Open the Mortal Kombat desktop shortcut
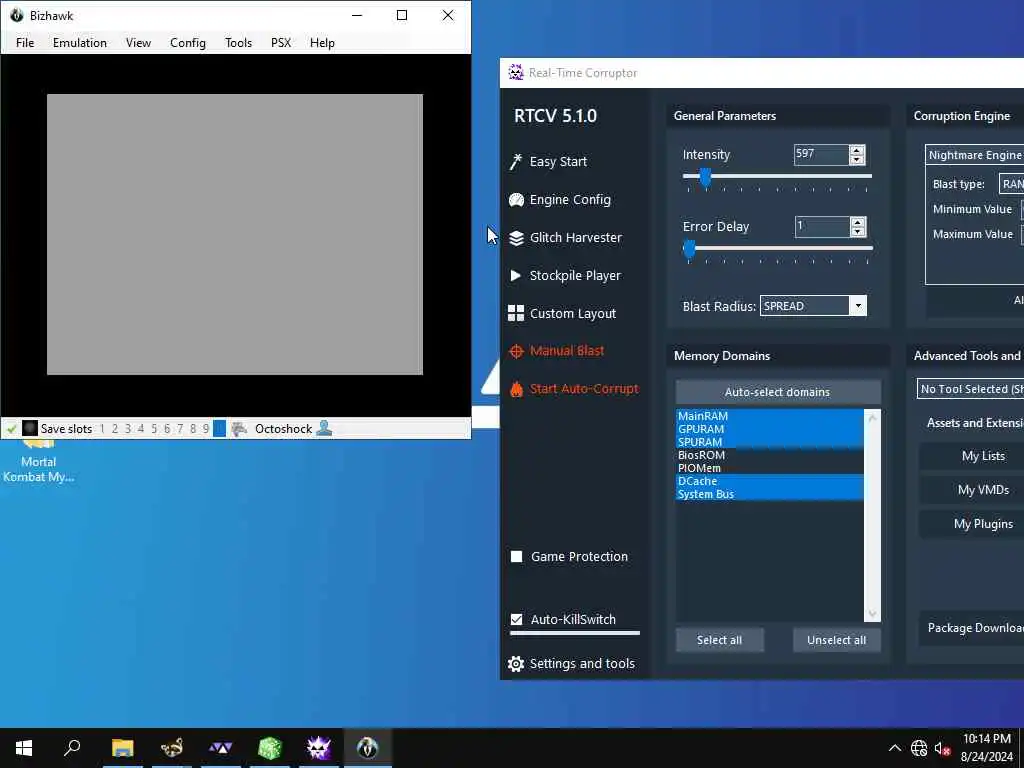The width and height of the screenshot is (1024, 768). click(38, 462)
